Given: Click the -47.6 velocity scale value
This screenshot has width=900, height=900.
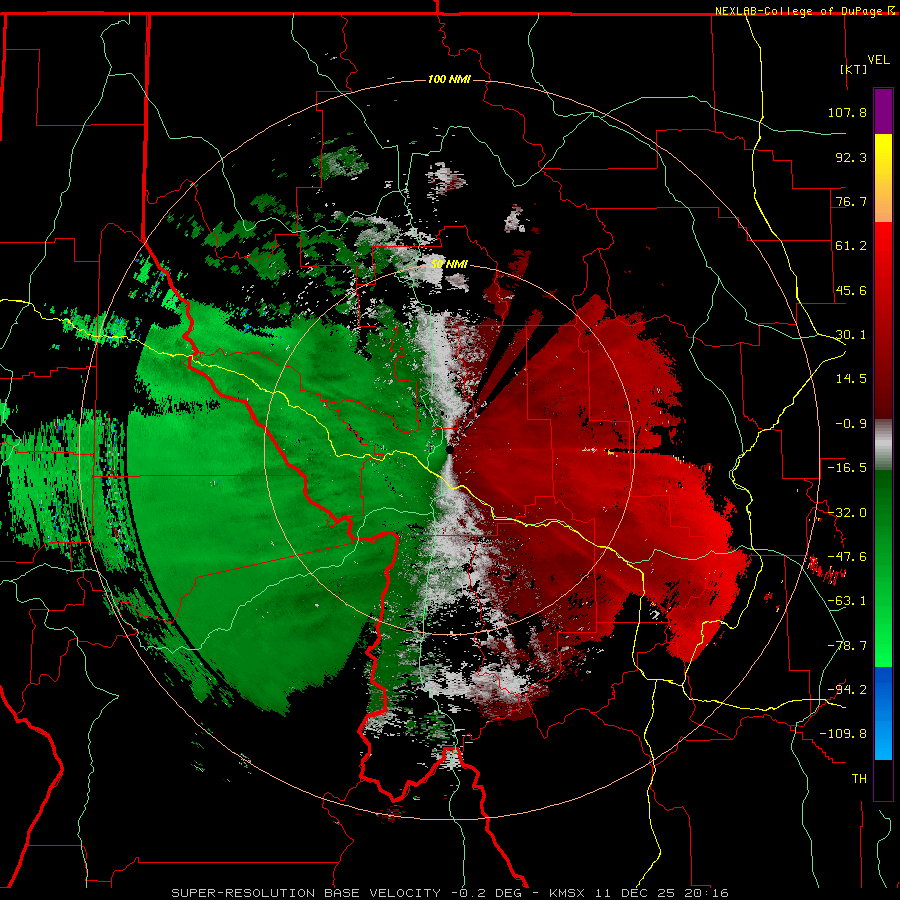Looking at the screenshot, I should pos(847,557).
